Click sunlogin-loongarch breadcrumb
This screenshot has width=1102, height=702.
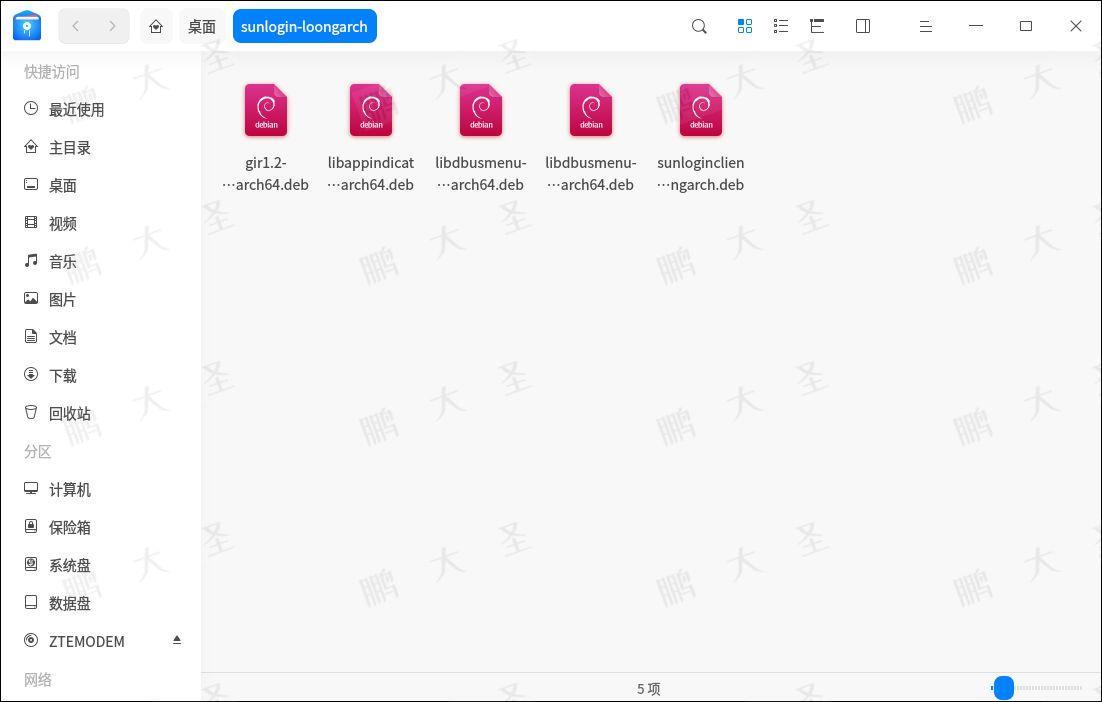(x=304, y=27)
